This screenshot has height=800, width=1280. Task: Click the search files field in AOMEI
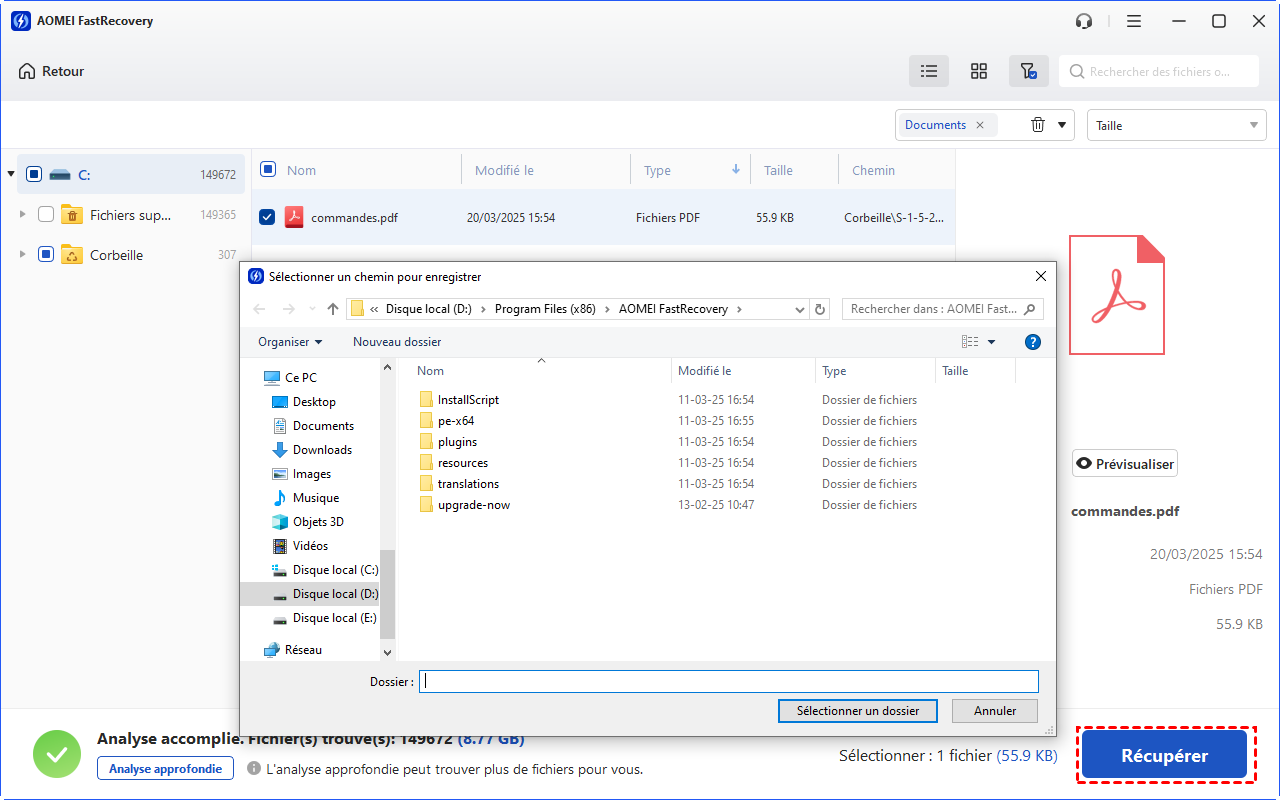coord(1159,71)
